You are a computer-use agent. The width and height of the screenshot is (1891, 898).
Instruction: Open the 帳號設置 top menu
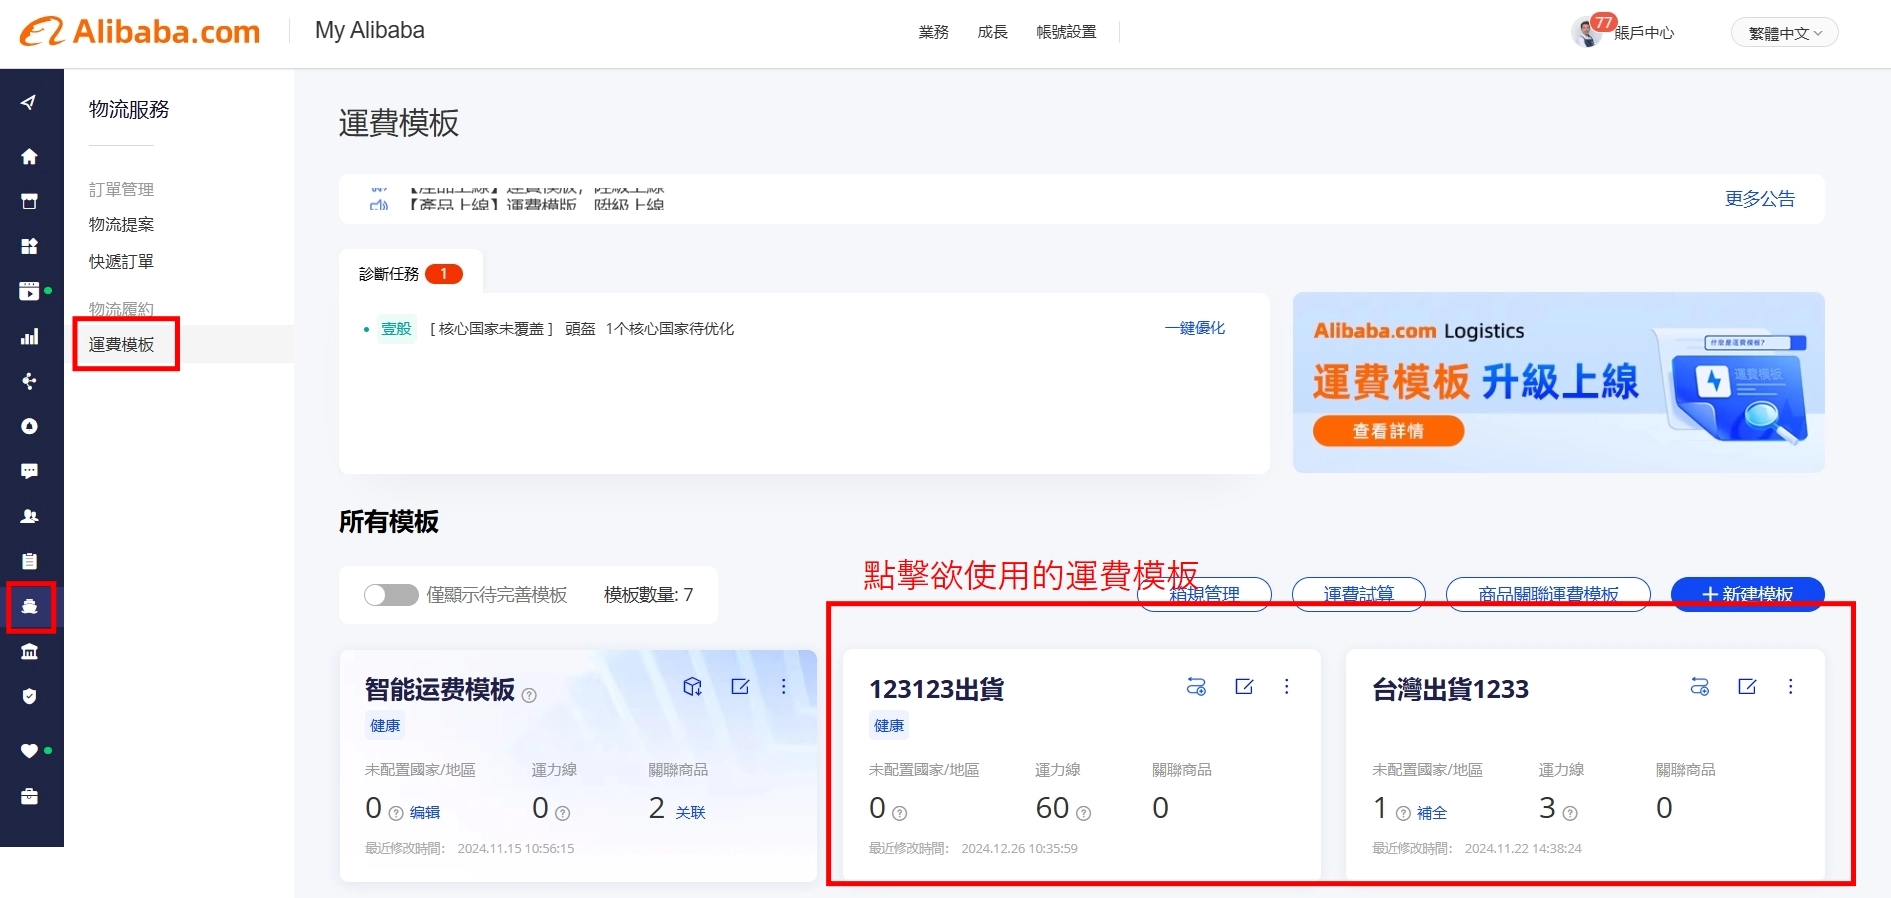click(x=1066, y=32)
